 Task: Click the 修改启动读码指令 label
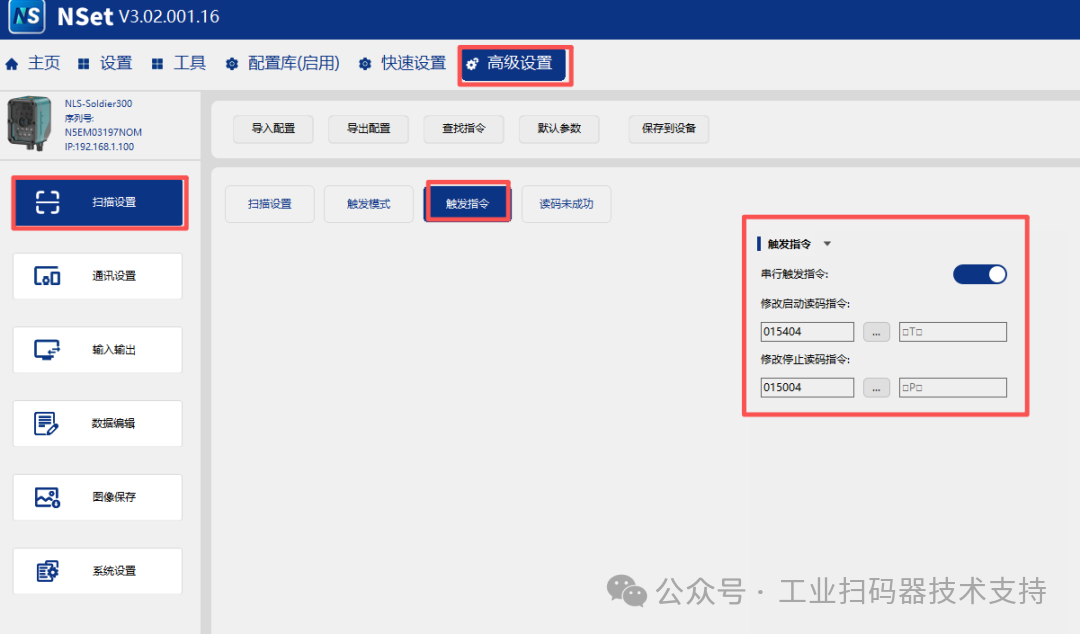tap(805, 304)
